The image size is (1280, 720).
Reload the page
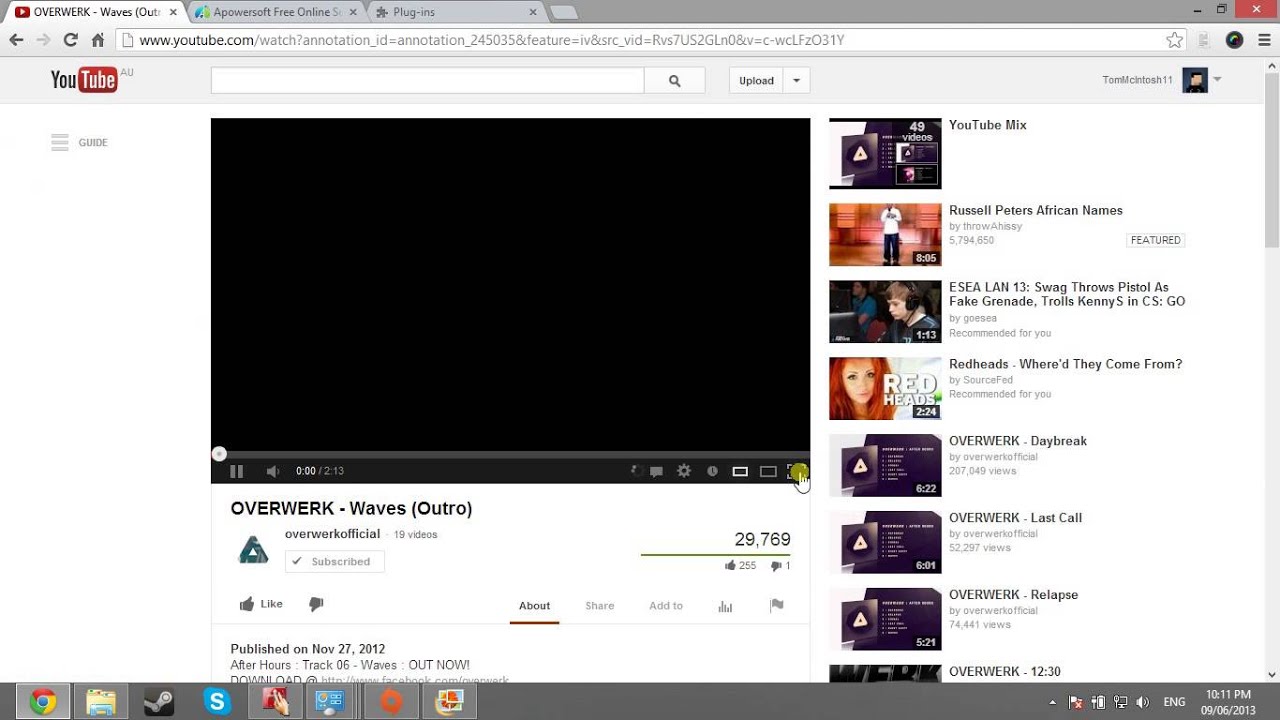(x=70, y=40)
